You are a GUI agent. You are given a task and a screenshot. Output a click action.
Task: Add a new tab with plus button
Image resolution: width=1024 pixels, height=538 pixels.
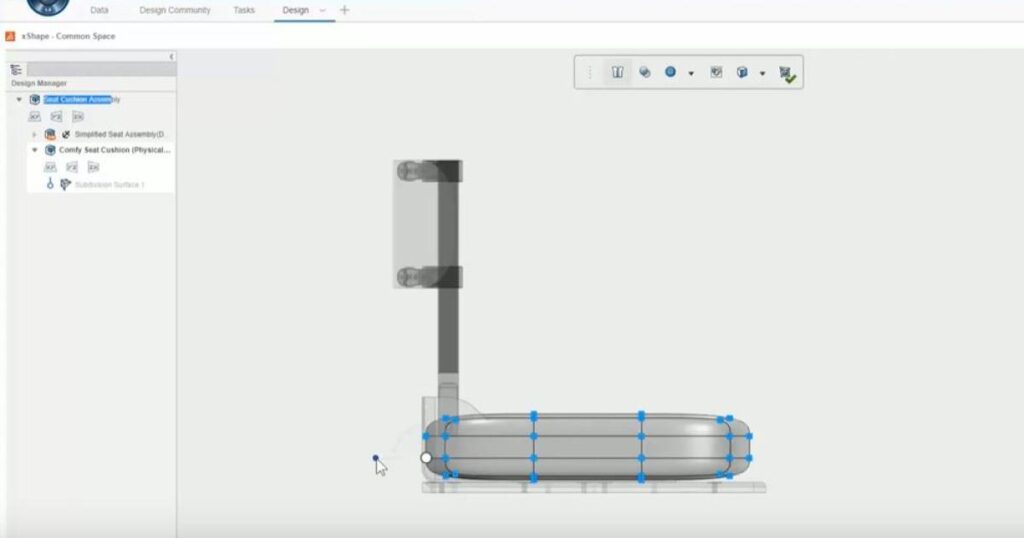coord(345,10)
